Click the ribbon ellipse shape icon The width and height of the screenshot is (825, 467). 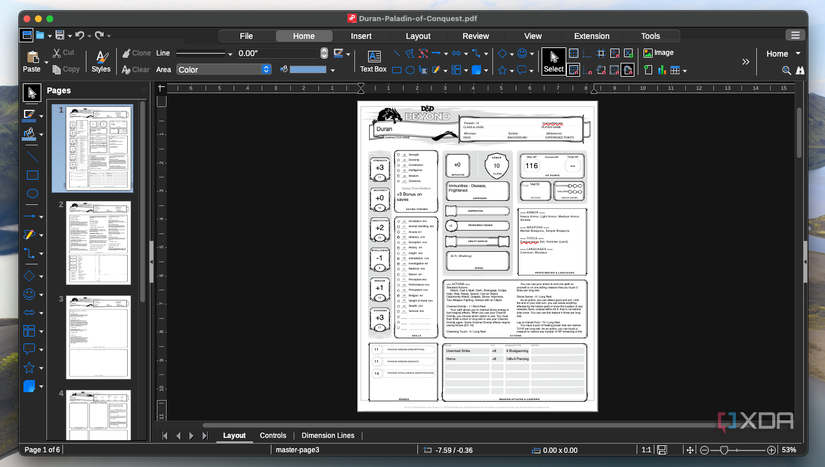[410, 70]
